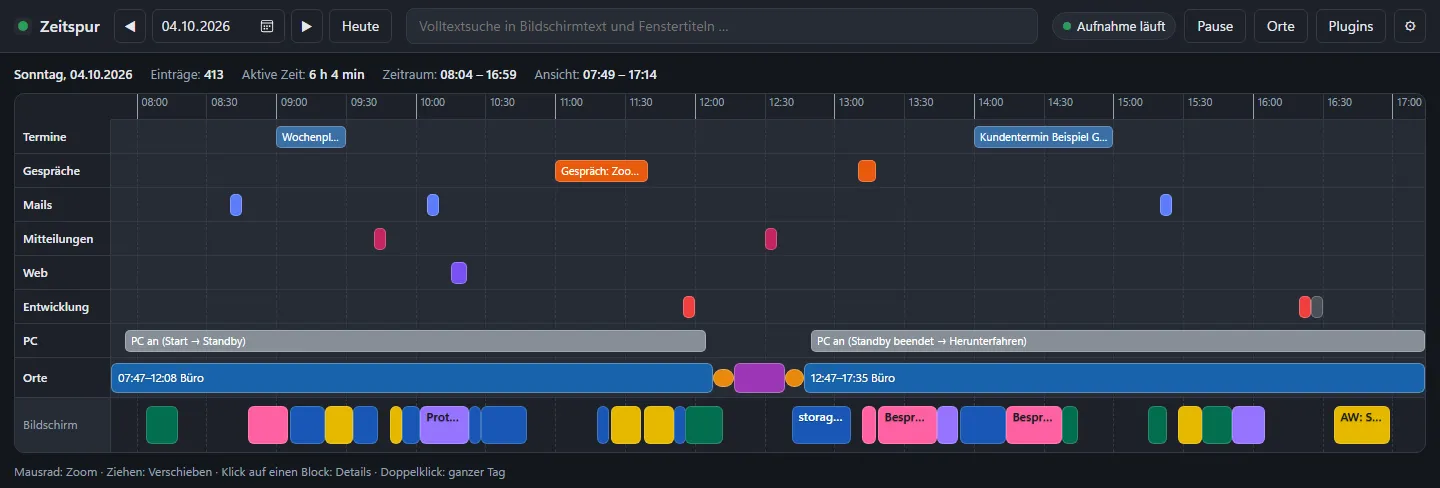1440x488 pixels.
Task: Open the storag… screen thumbnail block
Action: (821, 425)
